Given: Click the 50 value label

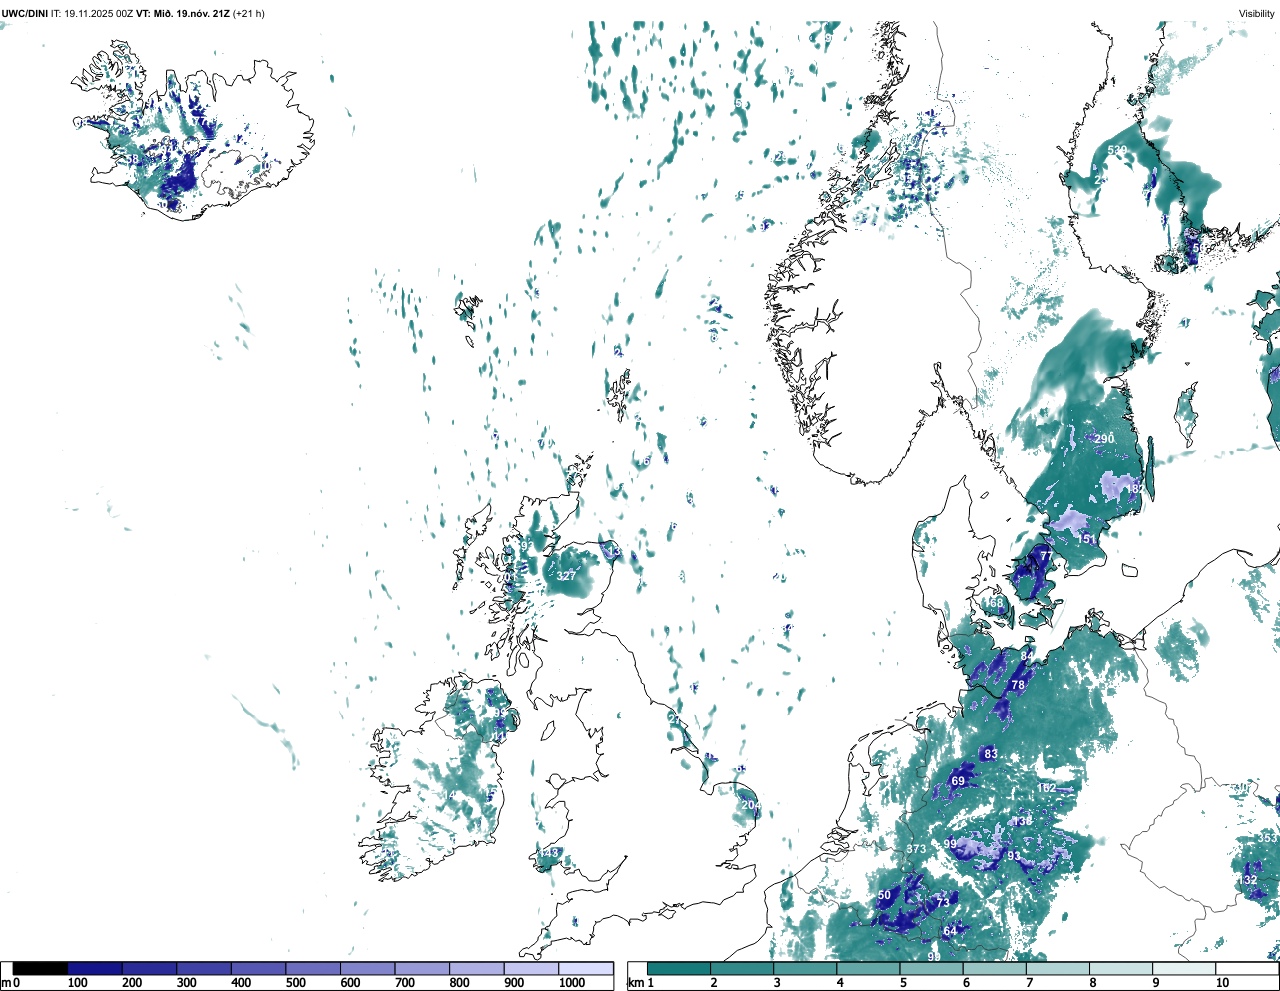Looking at the screenshot, I should point(884,896).
